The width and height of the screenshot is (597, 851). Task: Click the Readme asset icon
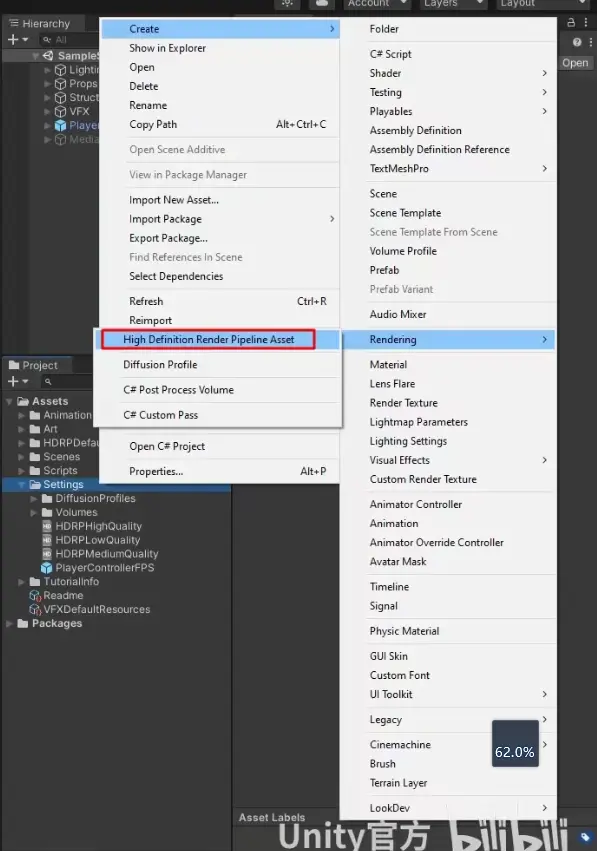tap(35, 596)
